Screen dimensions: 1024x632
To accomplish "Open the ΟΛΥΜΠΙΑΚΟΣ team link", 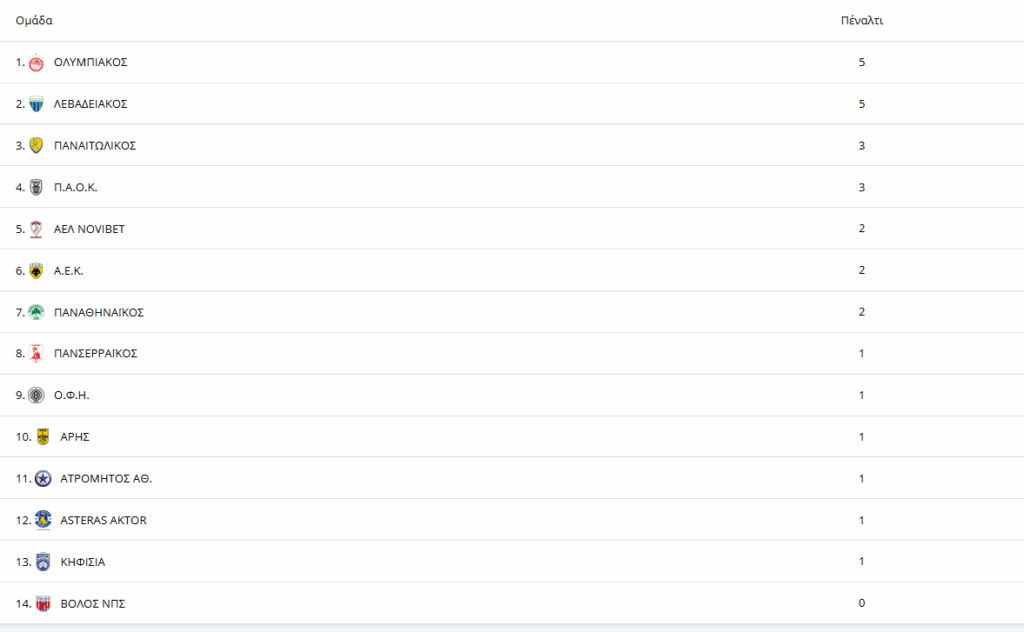I will coord(90,63).
